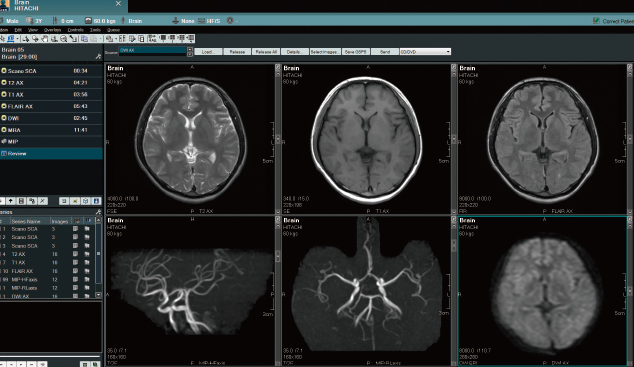Open the Overlays menu
Image resolution: width=634 pixels, height=367 pixels.
pos(53,30)
